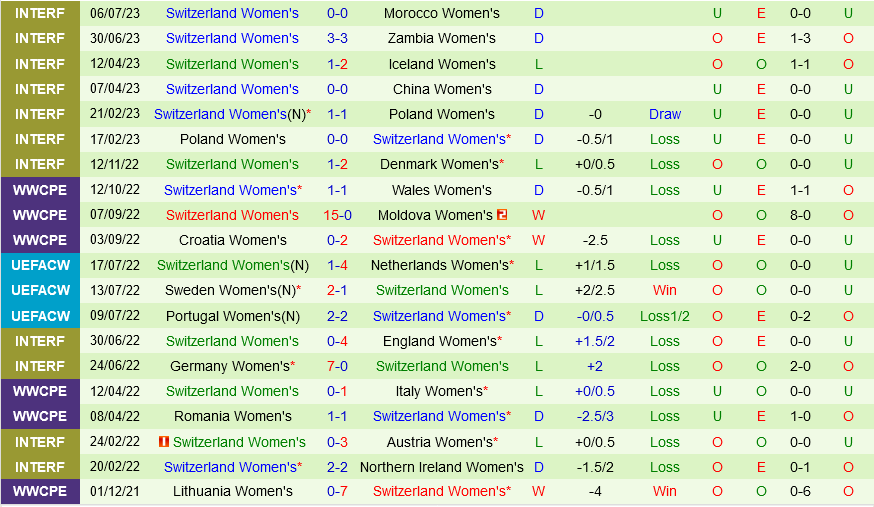Click the Netherlands Women's team name
The image size is (874, 507).
click(x=439, y=265)
